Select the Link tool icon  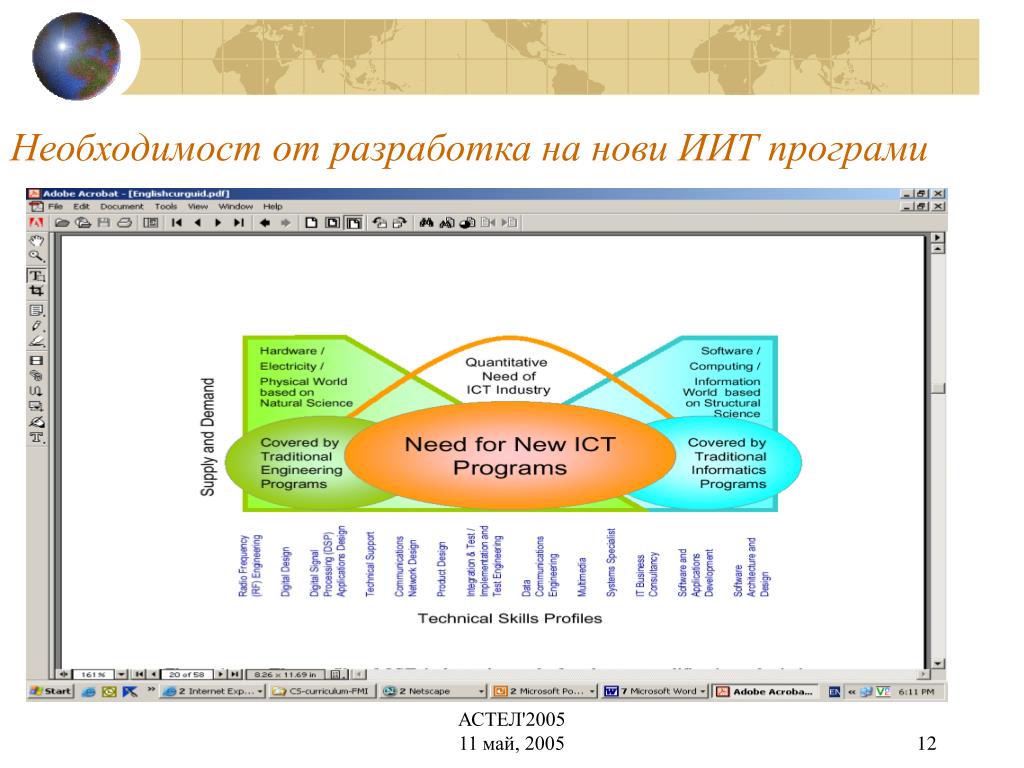click(x=37, y=376)
